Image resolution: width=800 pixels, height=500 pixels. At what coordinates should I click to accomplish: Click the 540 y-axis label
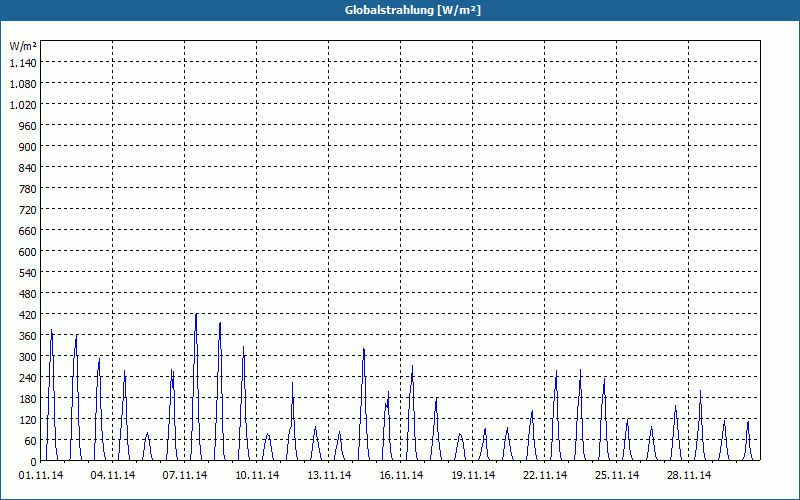28,273
